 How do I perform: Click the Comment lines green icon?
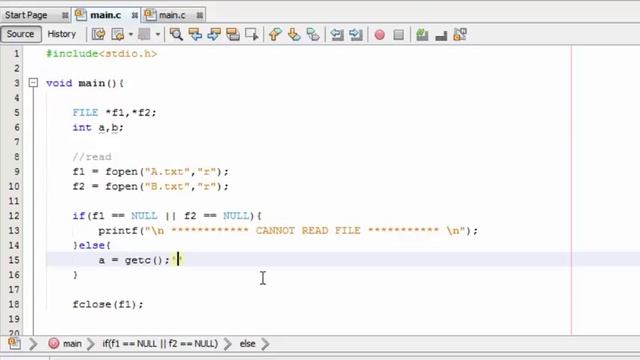(422, 34)
